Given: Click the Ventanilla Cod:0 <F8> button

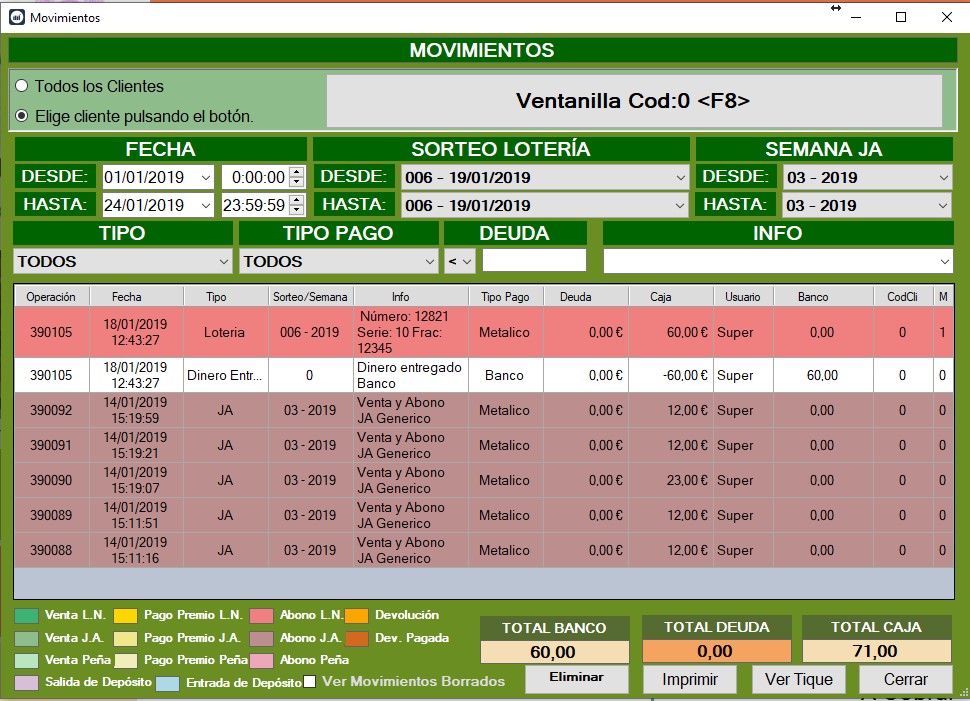Looking at the screenshot, I should coord(633,101).
